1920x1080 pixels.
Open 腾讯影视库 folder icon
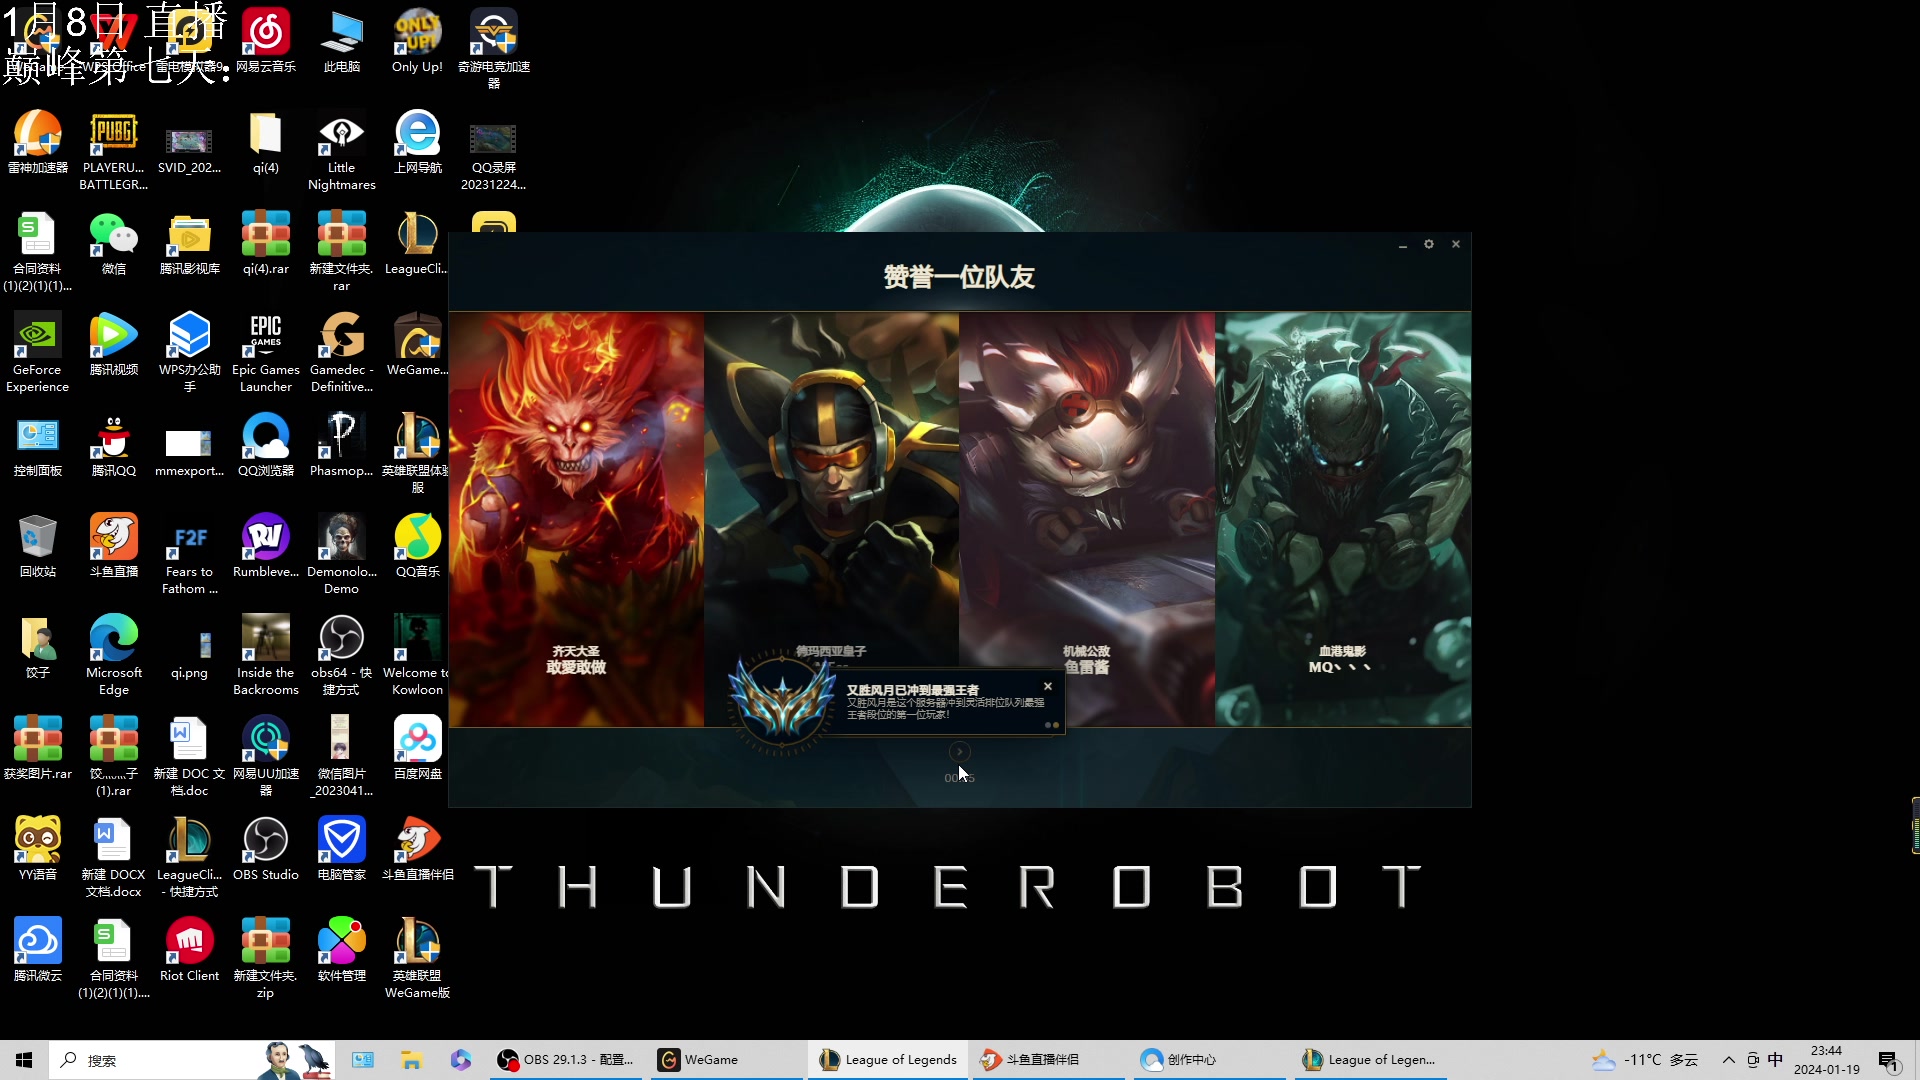(x=190, y=244)
